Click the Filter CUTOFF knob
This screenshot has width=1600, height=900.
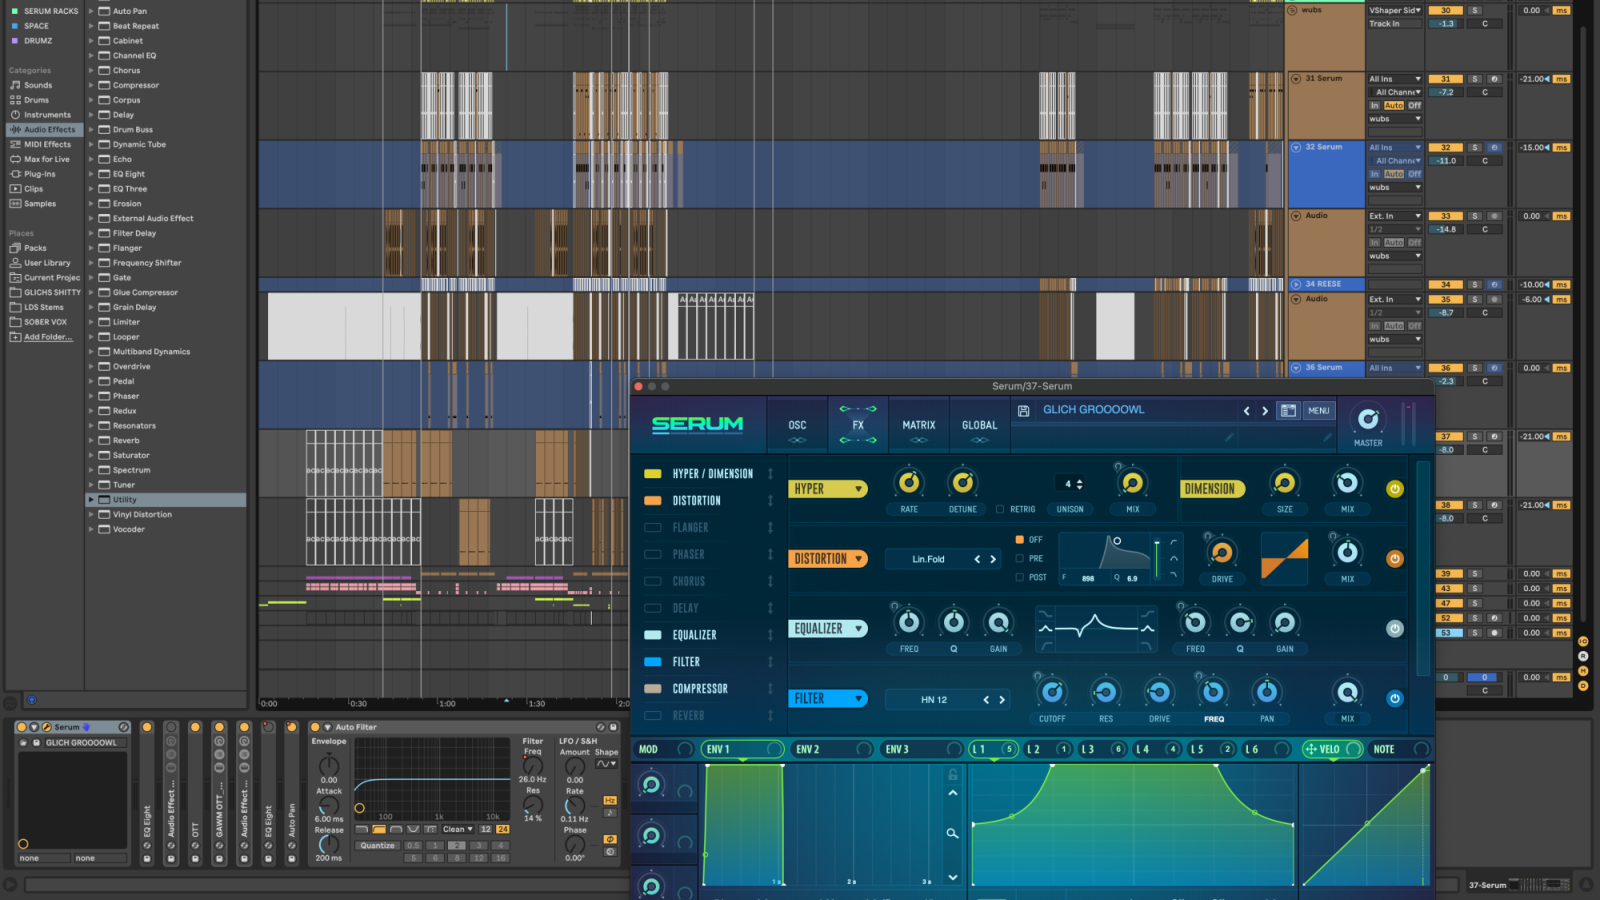pyautogui.click(x=1052, y=692)
